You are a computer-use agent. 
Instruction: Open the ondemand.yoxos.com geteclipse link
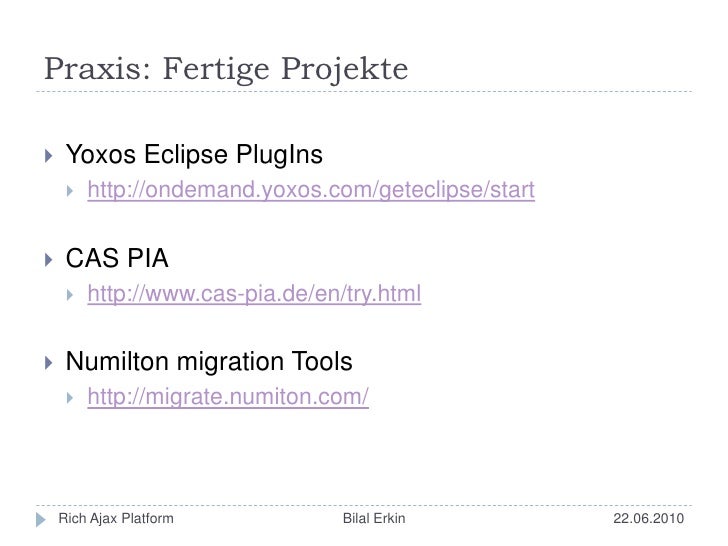(311, 190)
